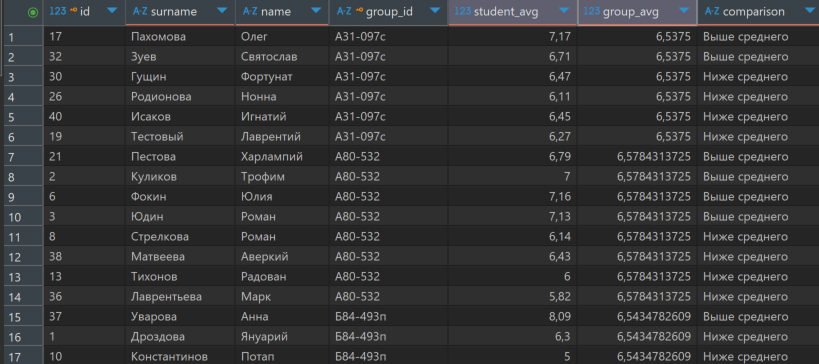819x364 pixels.
Task: Open the id column filter dropdown arrow
Action: 111,11
